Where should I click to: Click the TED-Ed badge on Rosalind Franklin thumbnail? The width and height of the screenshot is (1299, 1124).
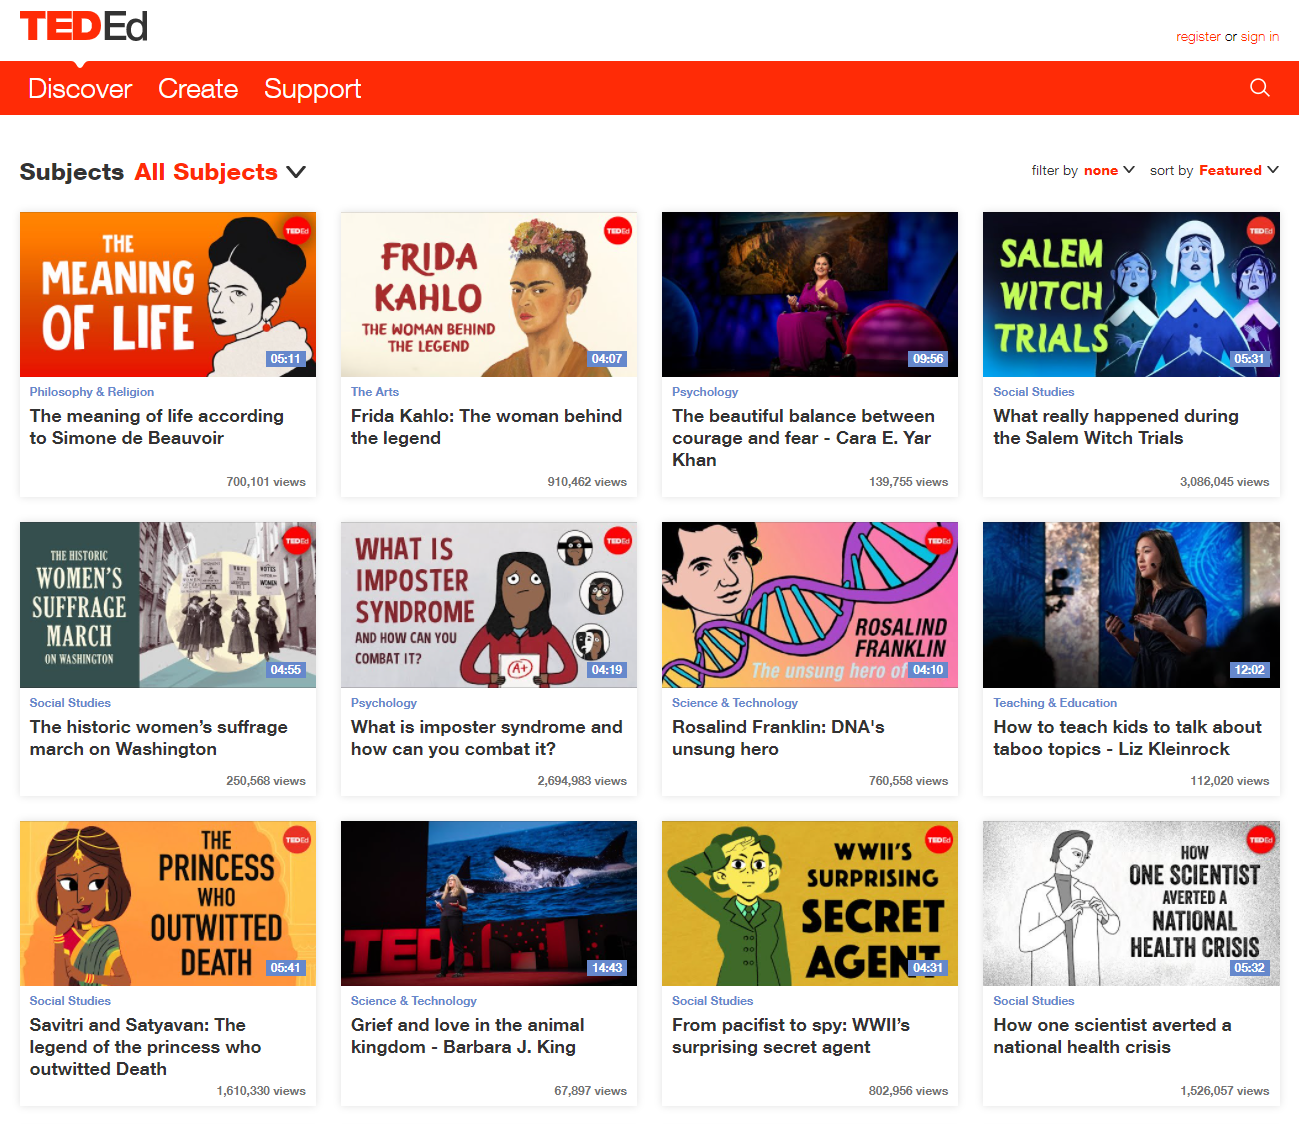pos(939,541)
